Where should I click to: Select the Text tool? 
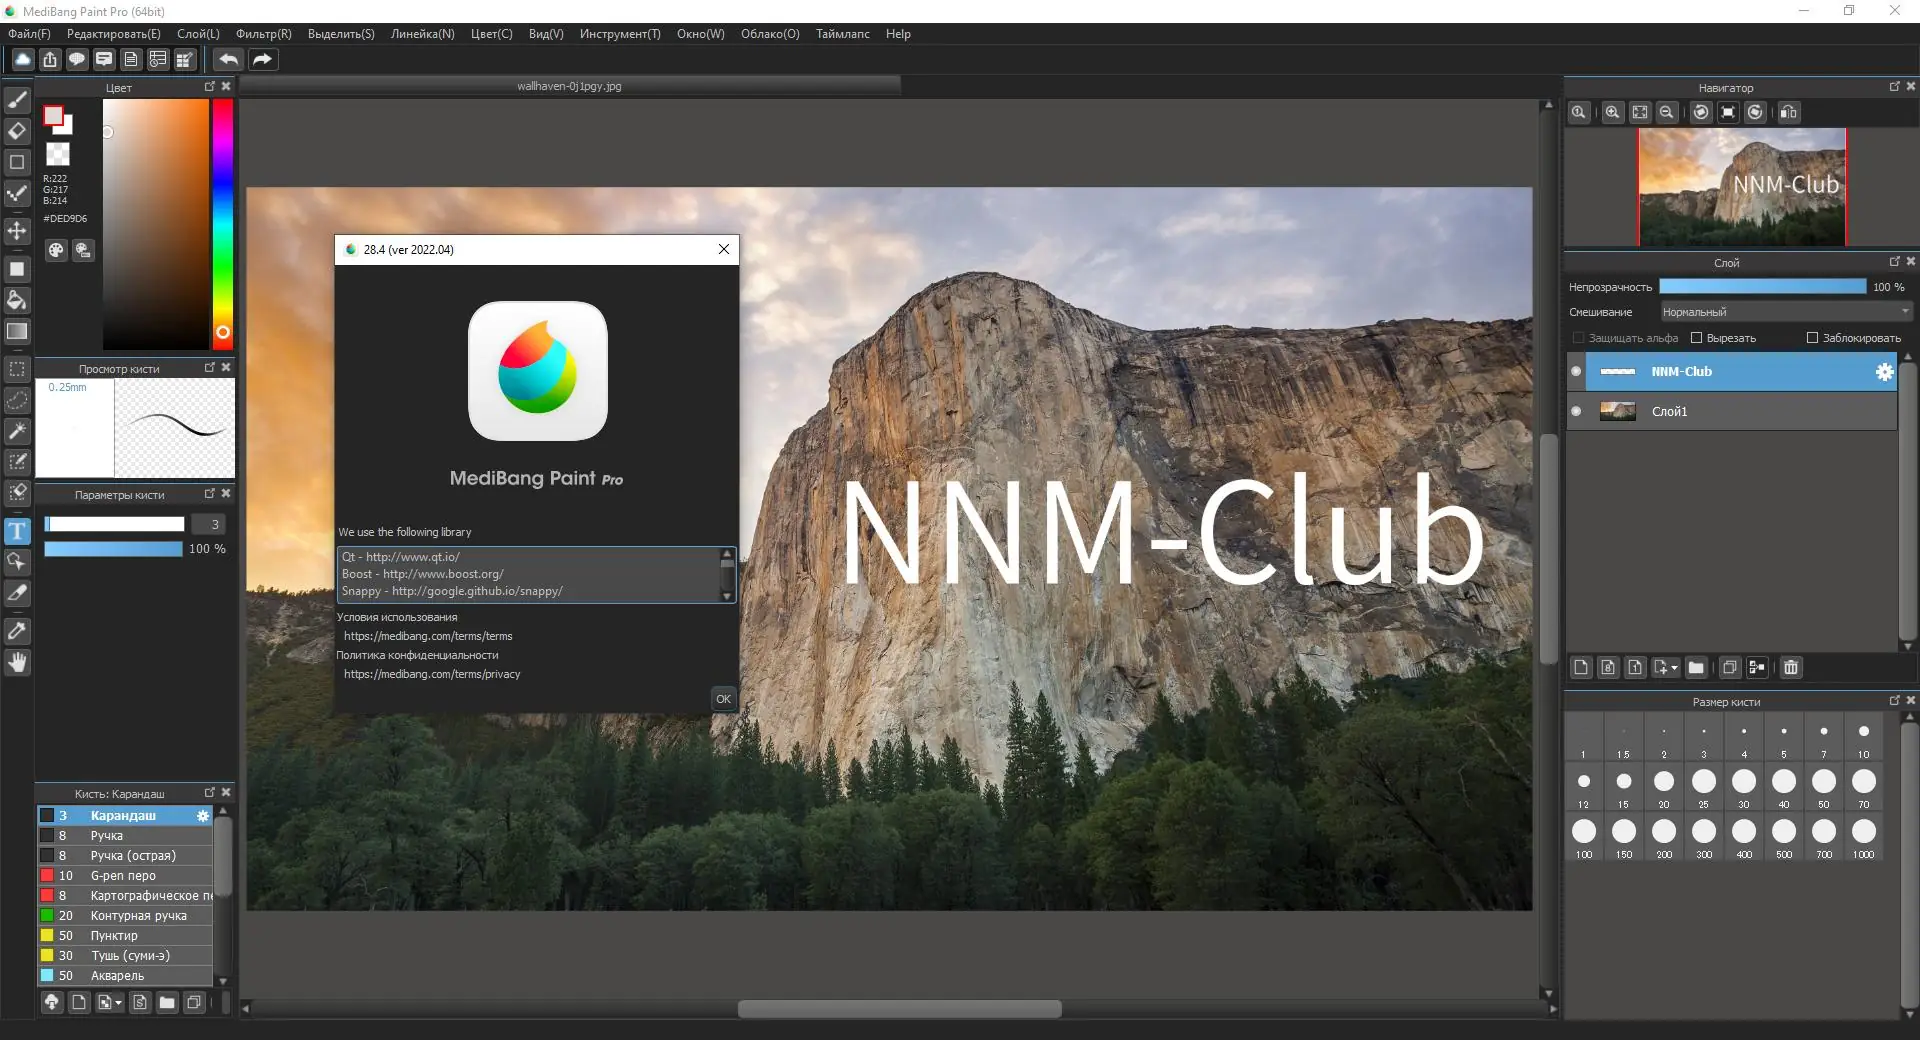tap(17, 531)
